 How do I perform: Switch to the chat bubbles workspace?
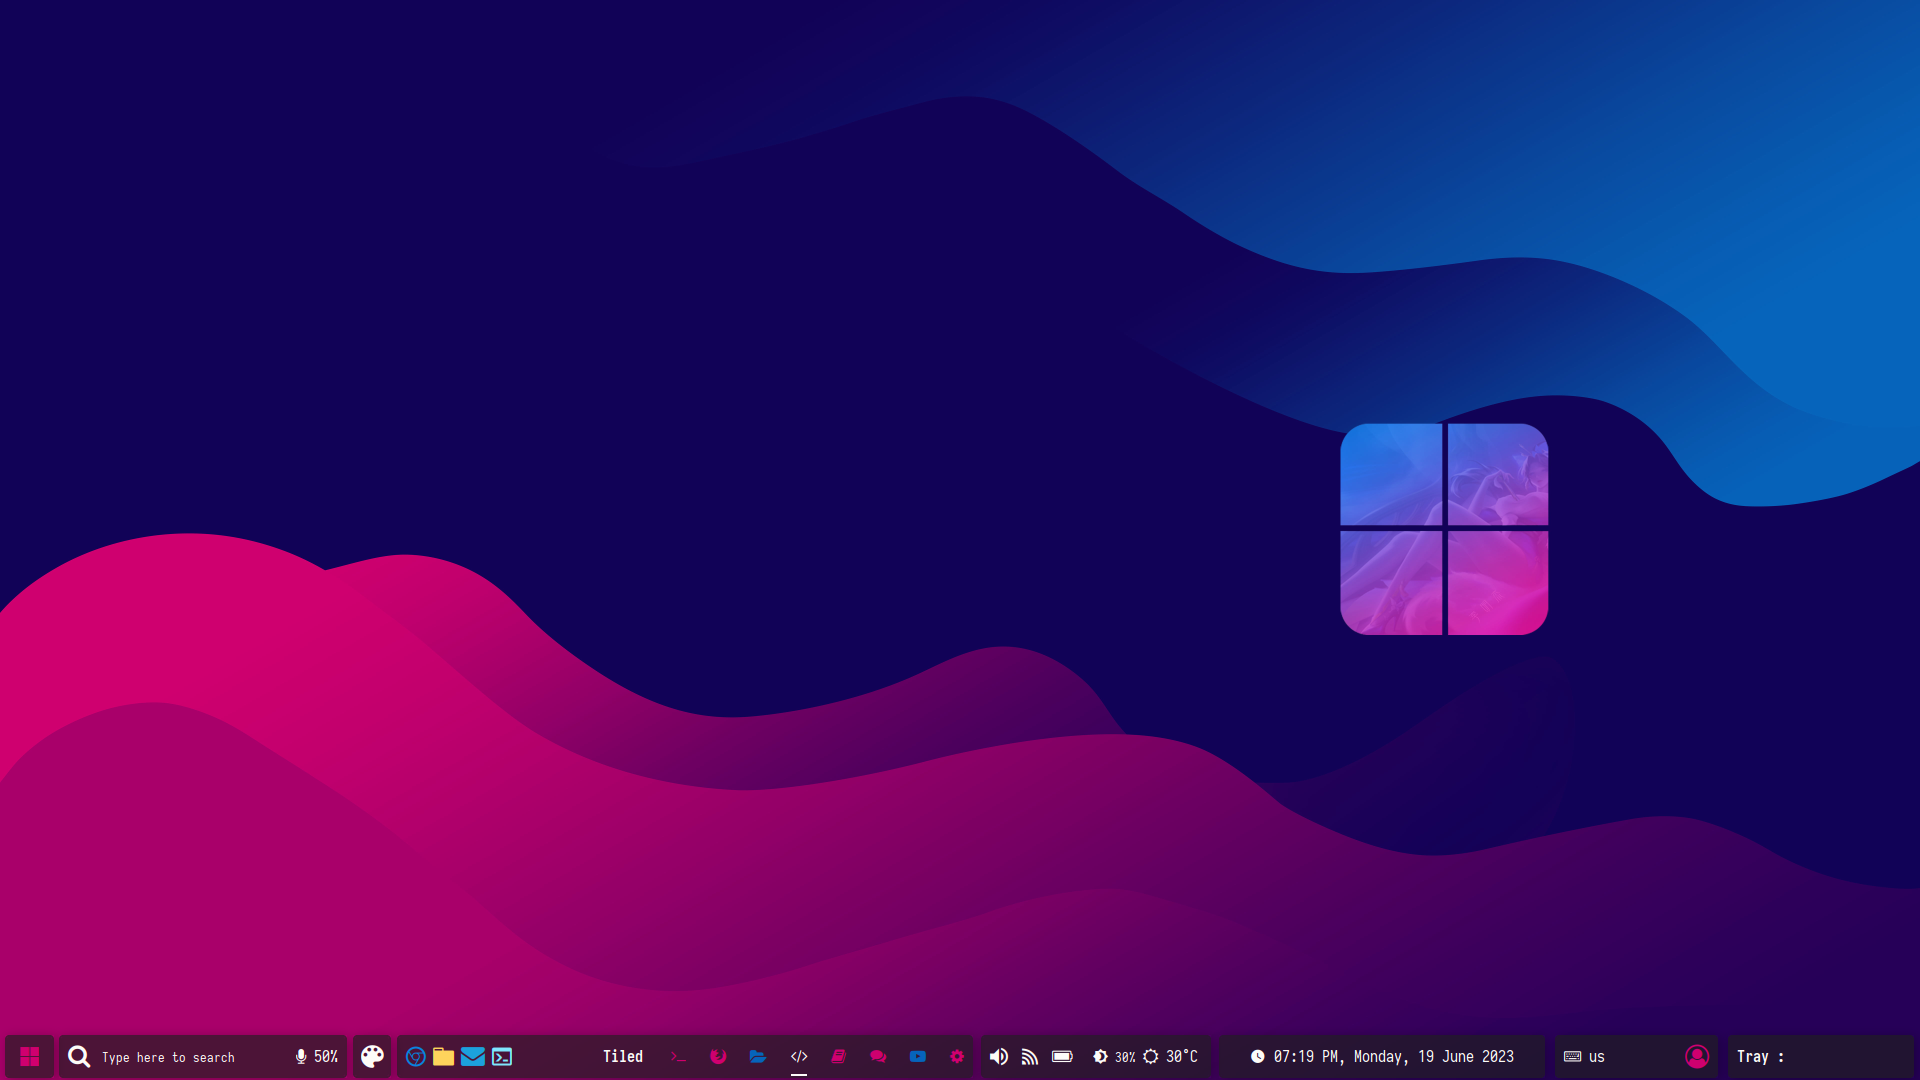tap(878, 1056)
